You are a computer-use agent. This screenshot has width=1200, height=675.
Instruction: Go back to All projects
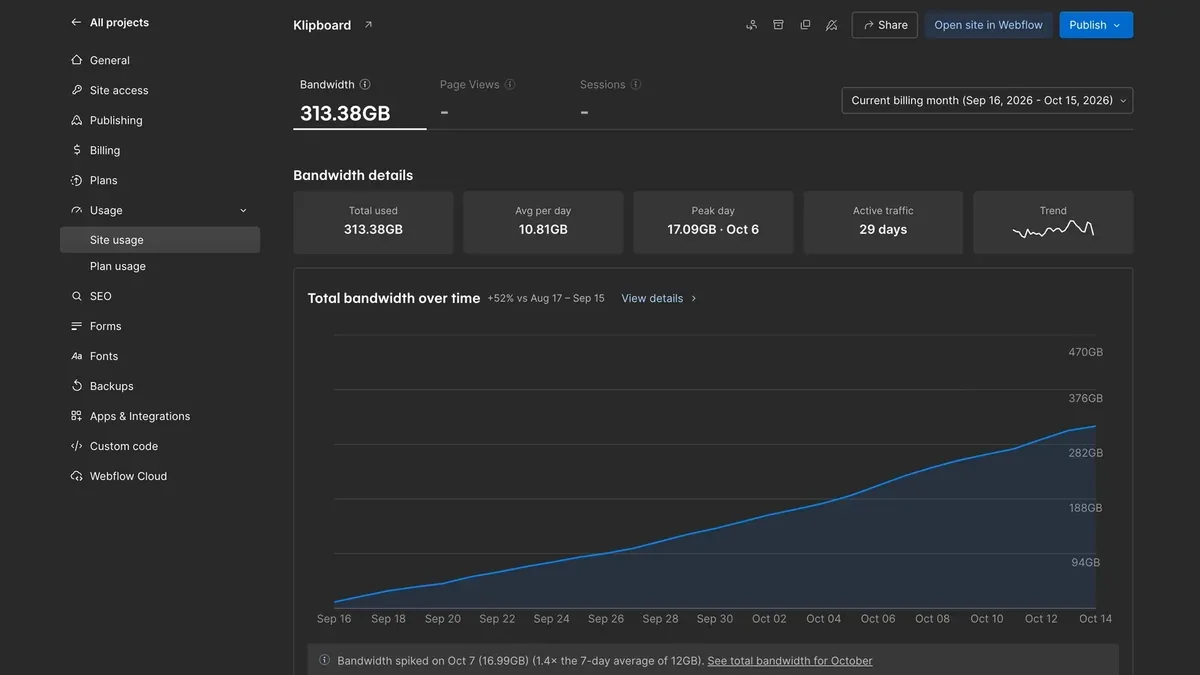click(x=109, y=22)
